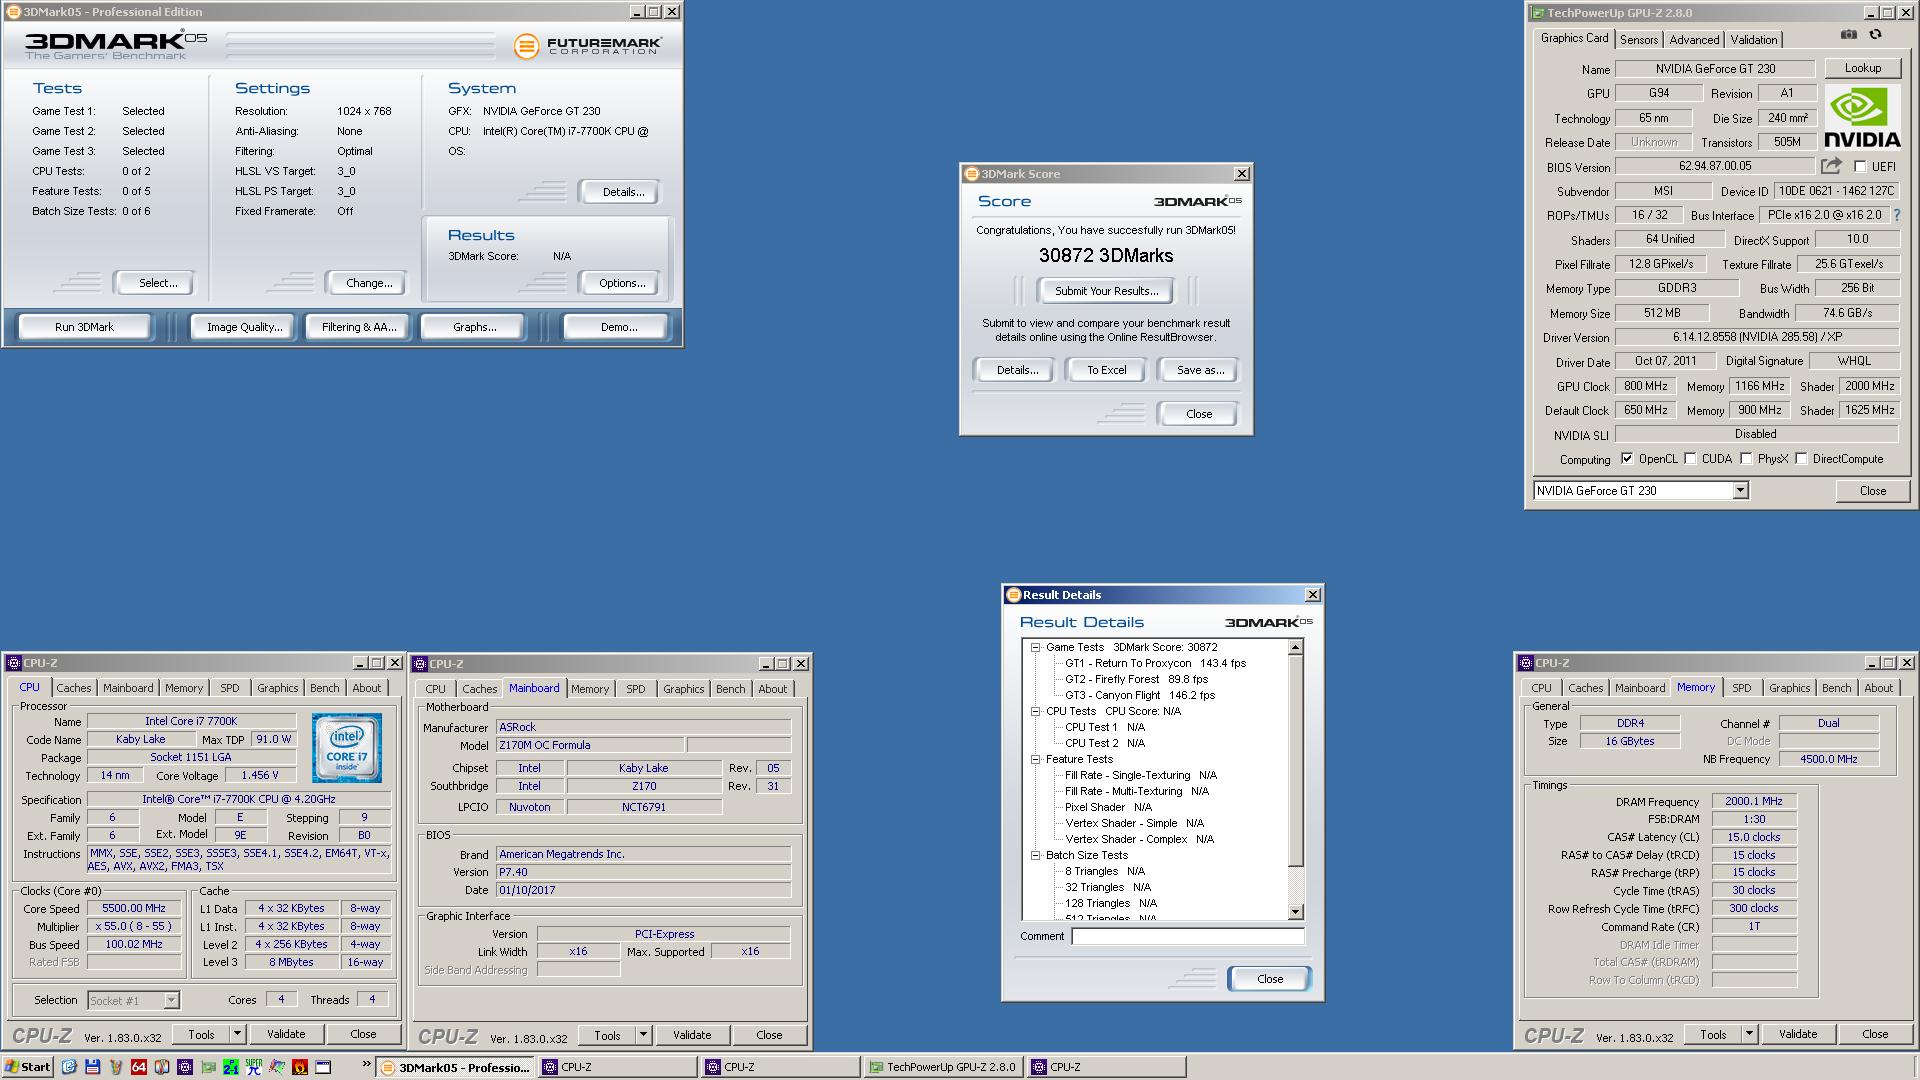Collapse the Batch Size Tests tree node
This screenshot has height=1080, width=1920.
1036,855
